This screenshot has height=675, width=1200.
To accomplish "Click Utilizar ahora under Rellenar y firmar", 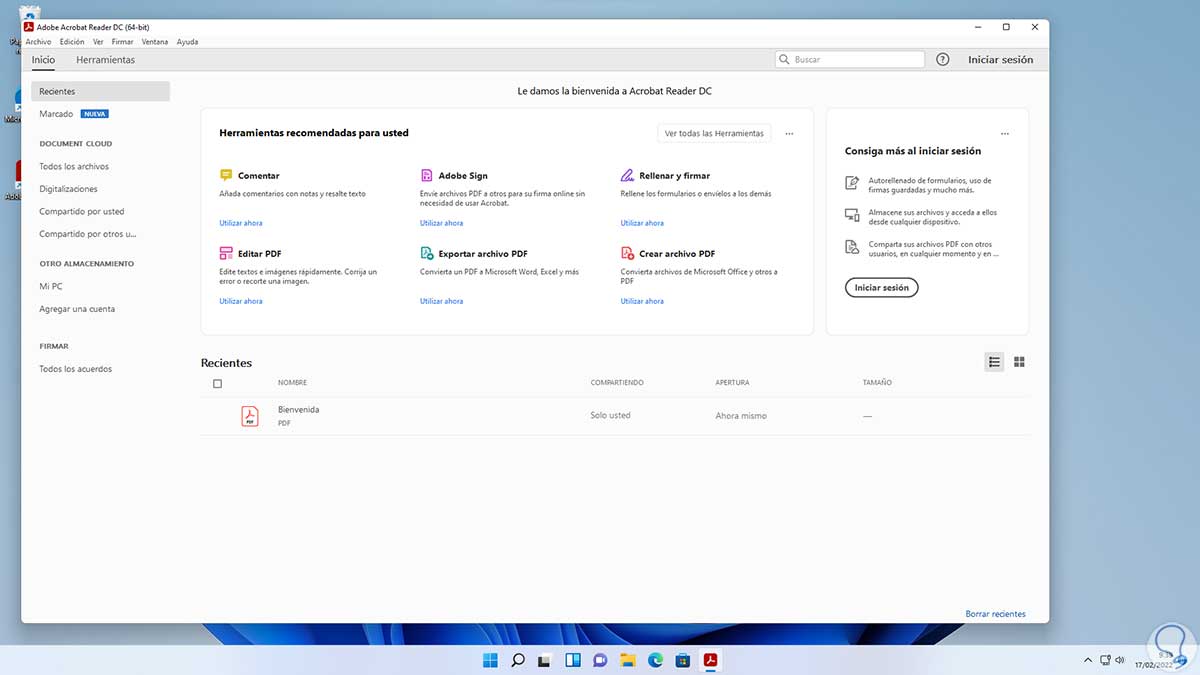I will tap(642, 223).
